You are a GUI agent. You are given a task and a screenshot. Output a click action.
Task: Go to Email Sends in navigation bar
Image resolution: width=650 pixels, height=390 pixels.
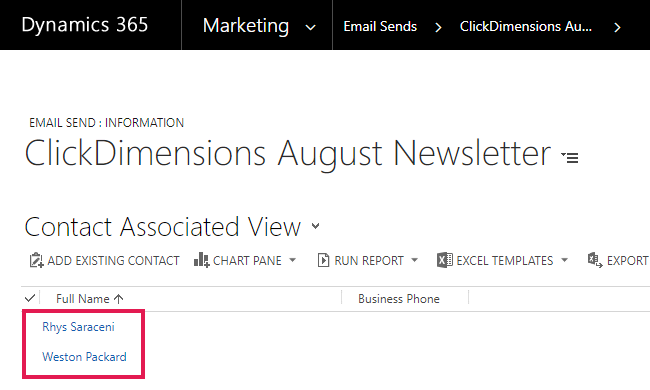380,27
